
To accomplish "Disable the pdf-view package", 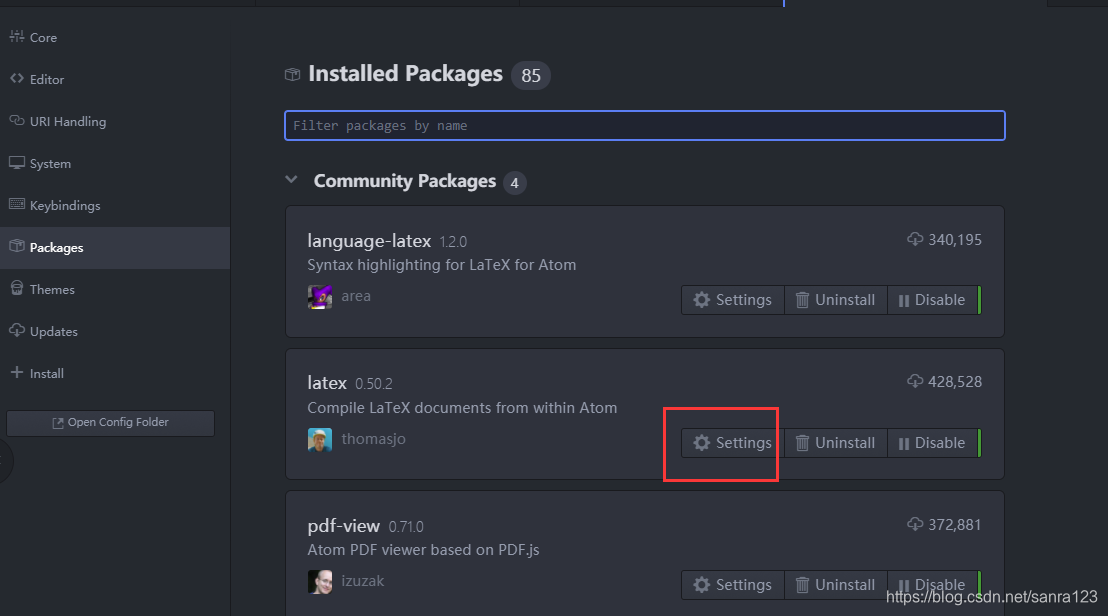I will 933,585.
